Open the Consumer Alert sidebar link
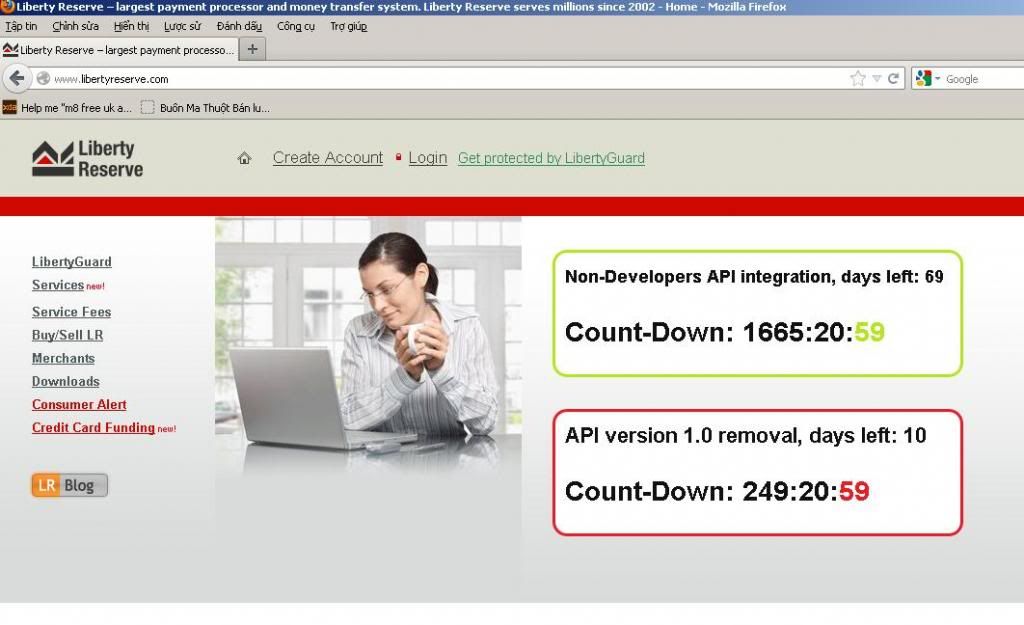 click(79, 405)
